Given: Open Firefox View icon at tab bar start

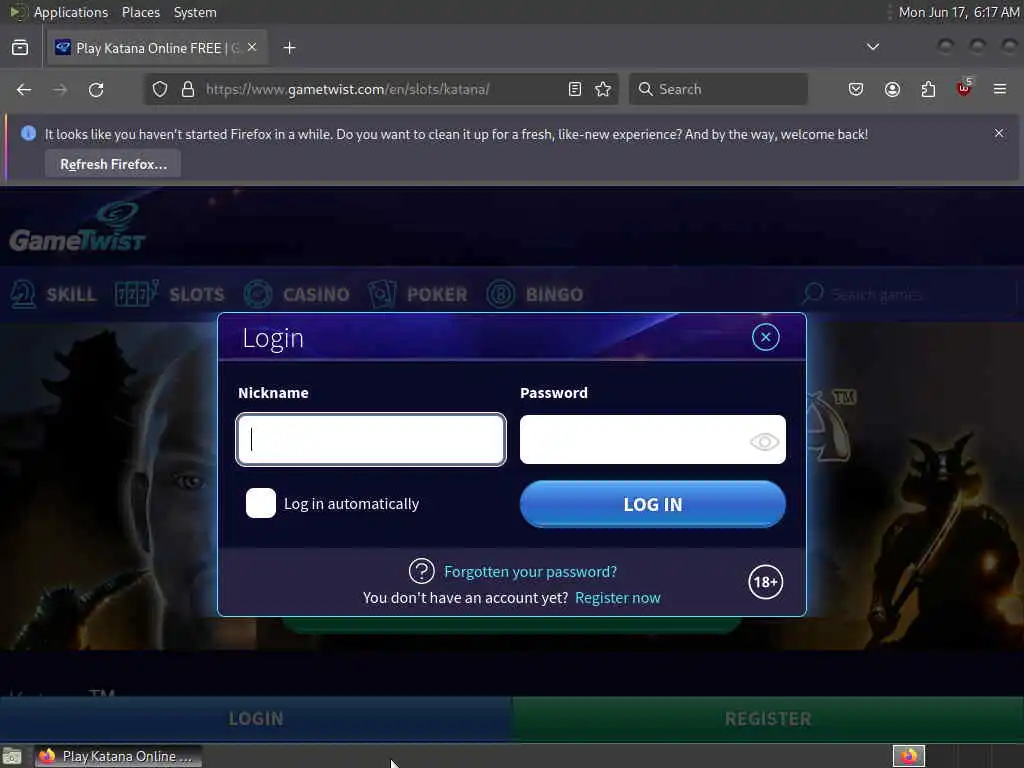Looking at the screenshot, I should (x=20, y=48).
